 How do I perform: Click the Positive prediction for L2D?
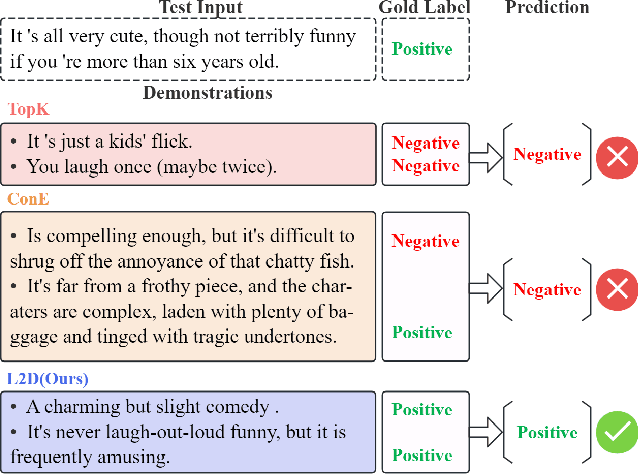[547, 433]
